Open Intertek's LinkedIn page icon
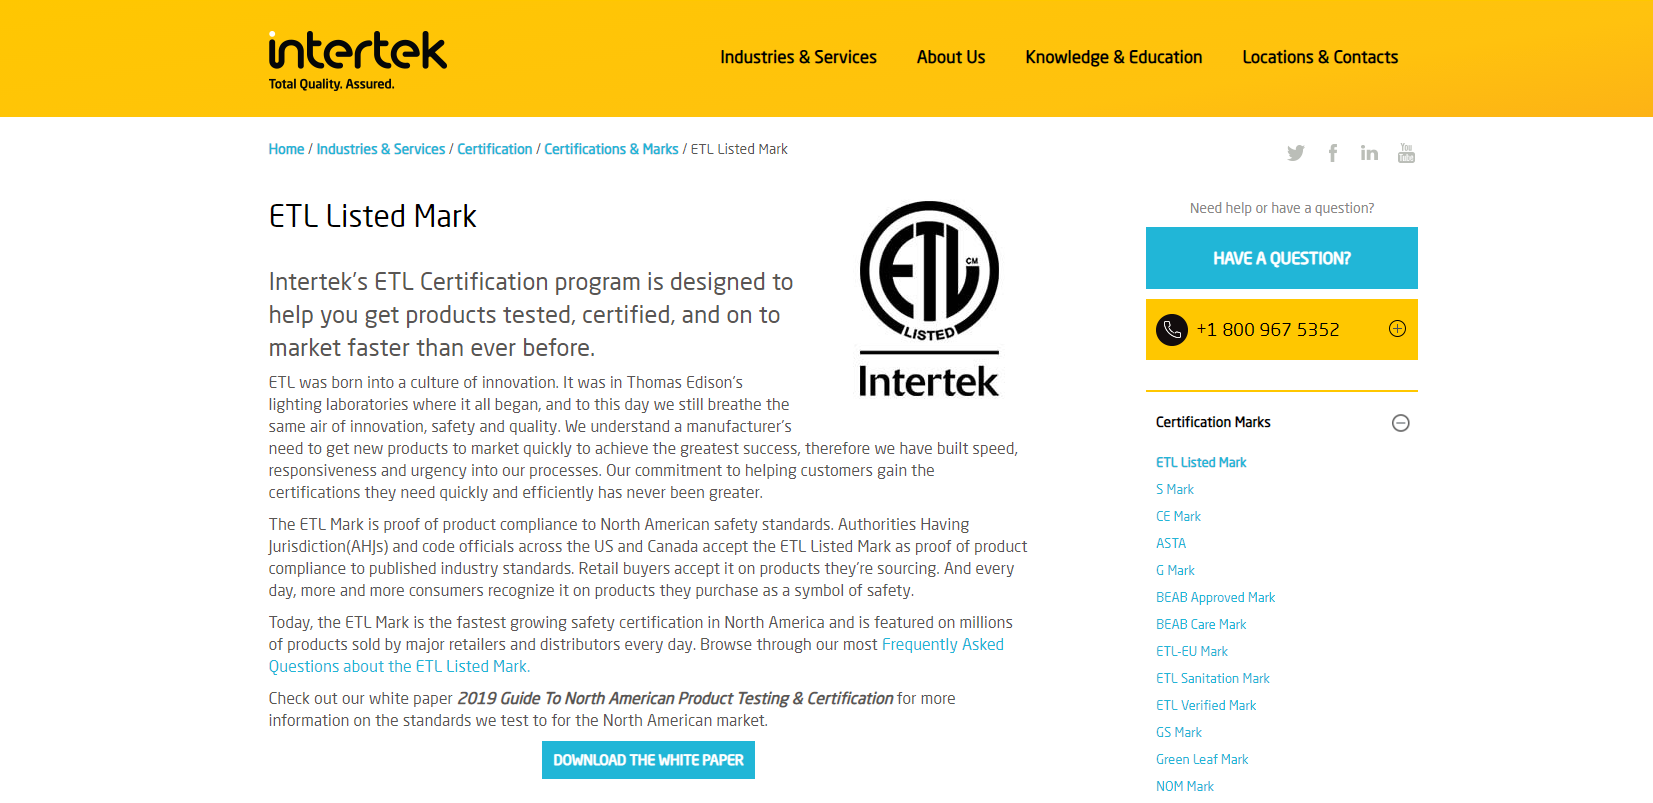 pos(1369,153)
